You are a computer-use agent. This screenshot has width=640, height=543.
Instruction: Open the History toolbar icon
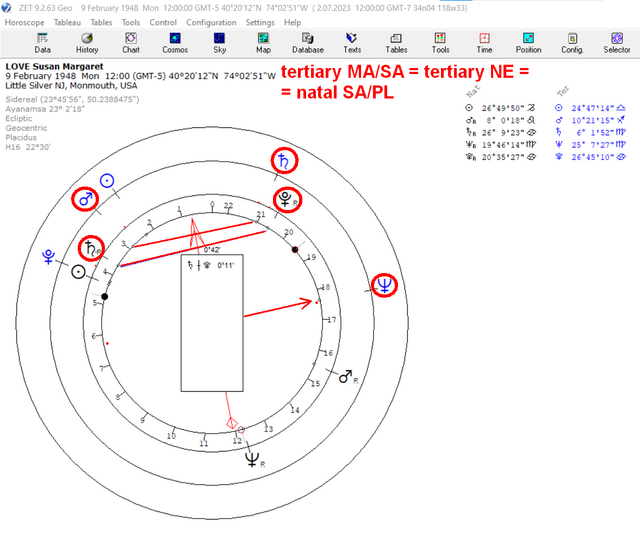point(87,43)
